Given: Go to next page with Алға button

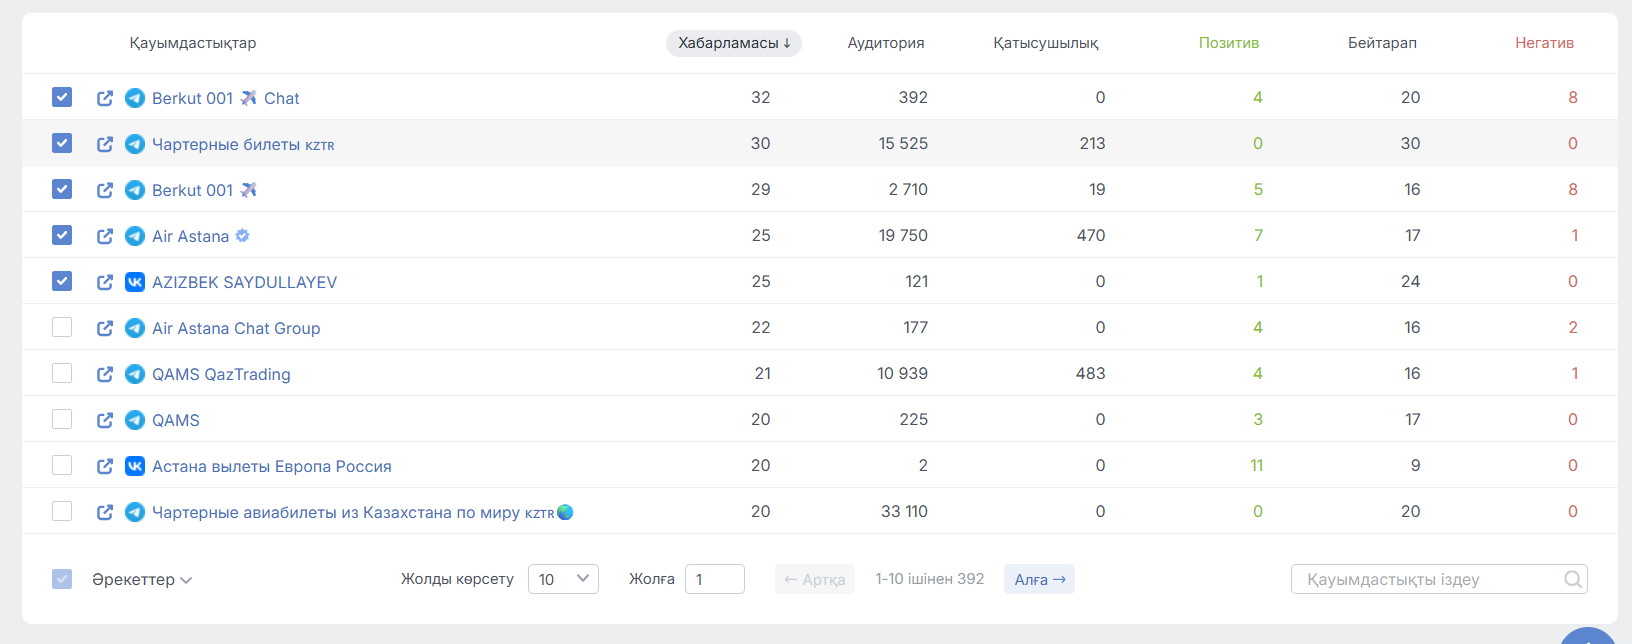Looking at the screenshot, I should [1039, 579].
